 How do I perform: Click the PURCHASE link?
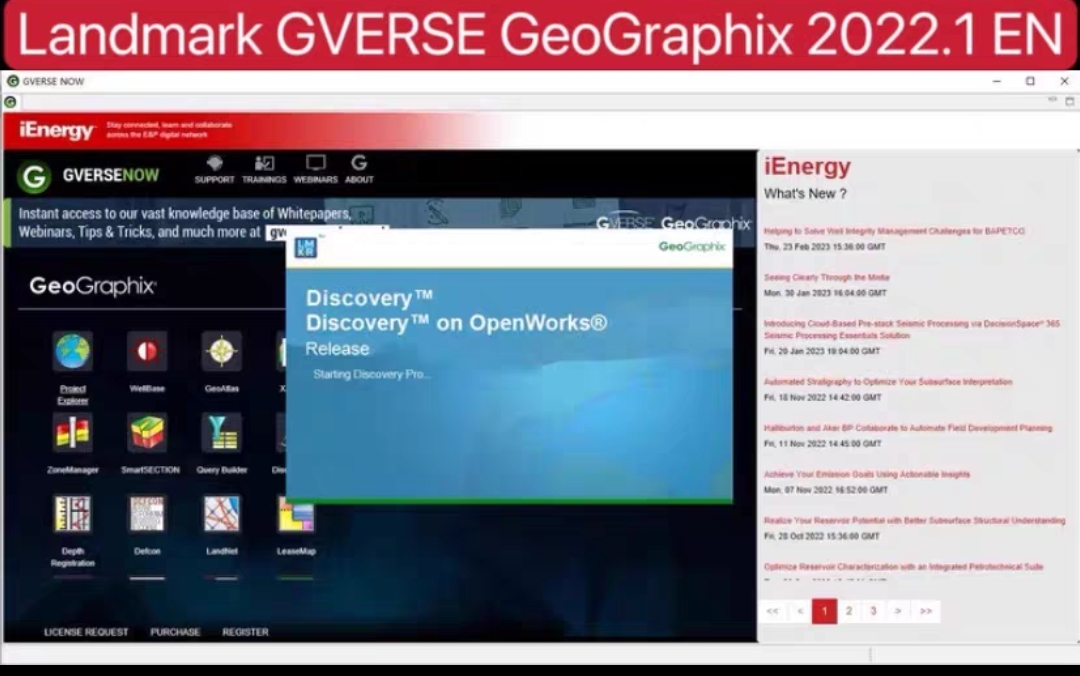175,632
